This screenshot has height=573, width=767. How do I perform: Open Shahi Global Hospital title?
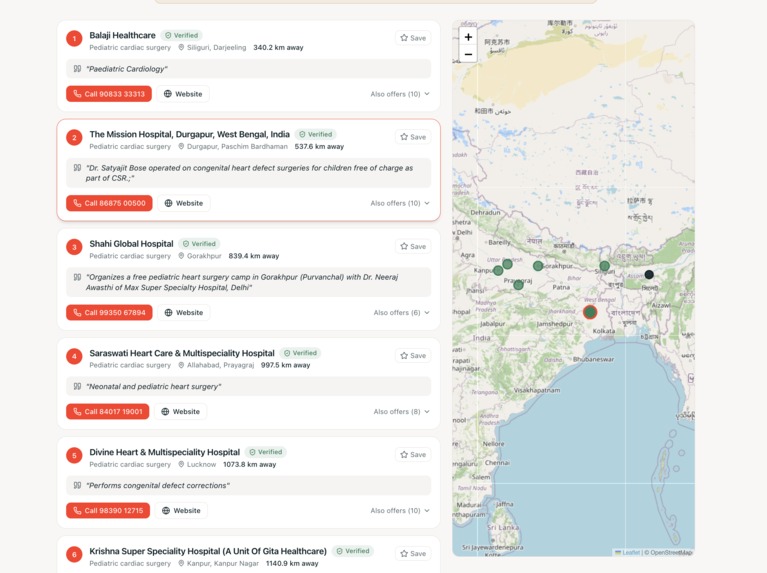tap(131, 244)
